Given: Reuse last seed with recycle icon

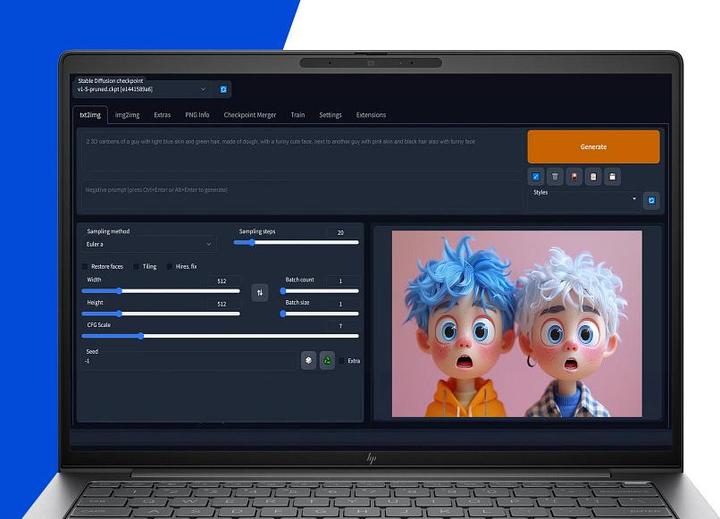Looking at the screenshot, I should 326,360.
